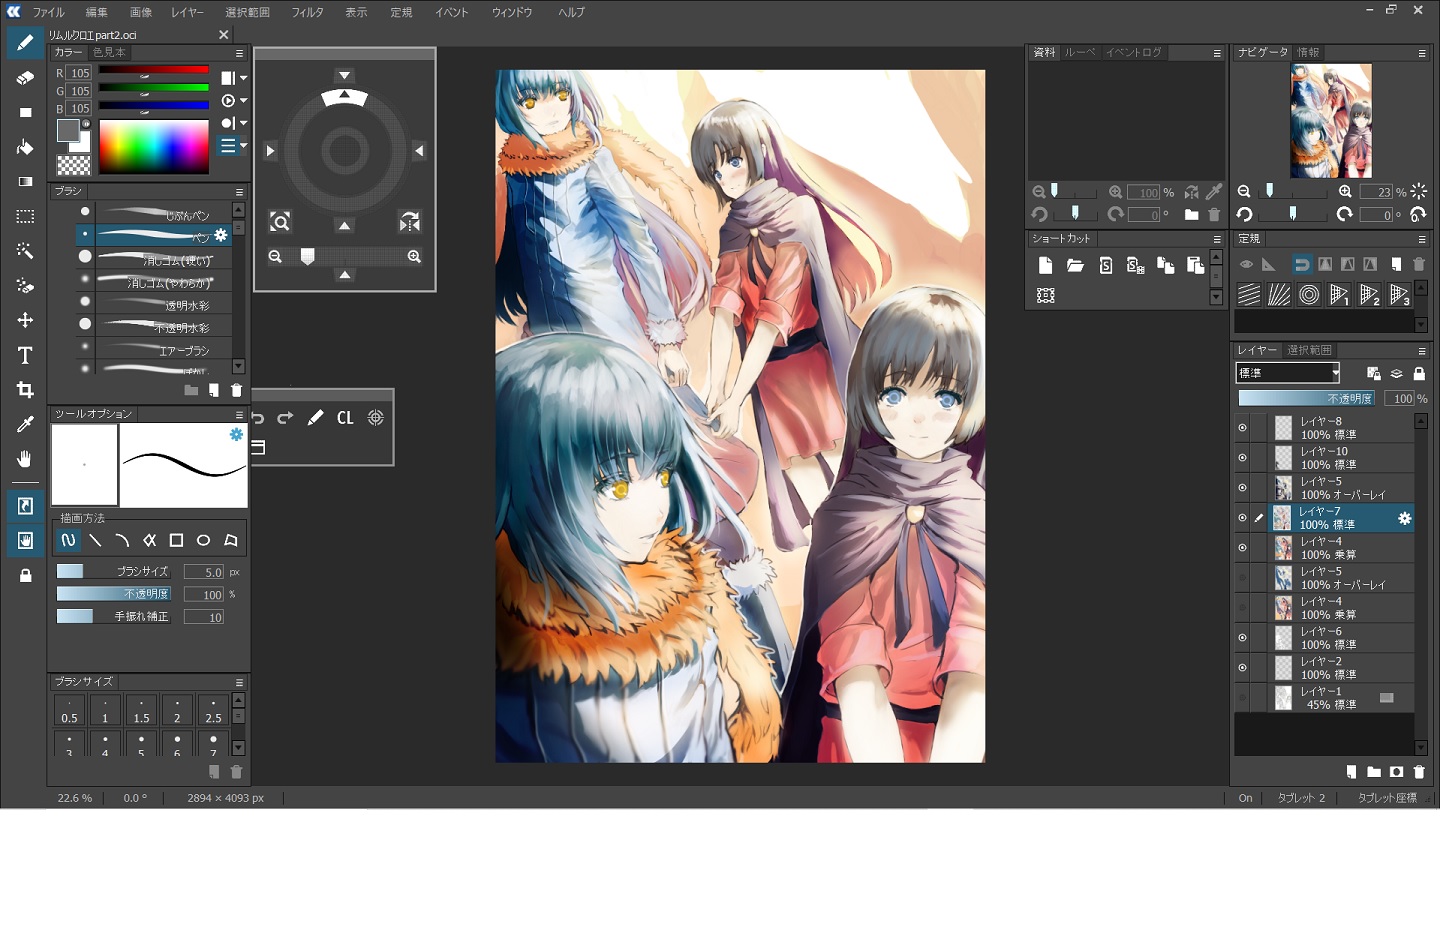Click the Open File shortcut icon
This screenshot has width=1440, height=930.
(x=1075, y=265)
